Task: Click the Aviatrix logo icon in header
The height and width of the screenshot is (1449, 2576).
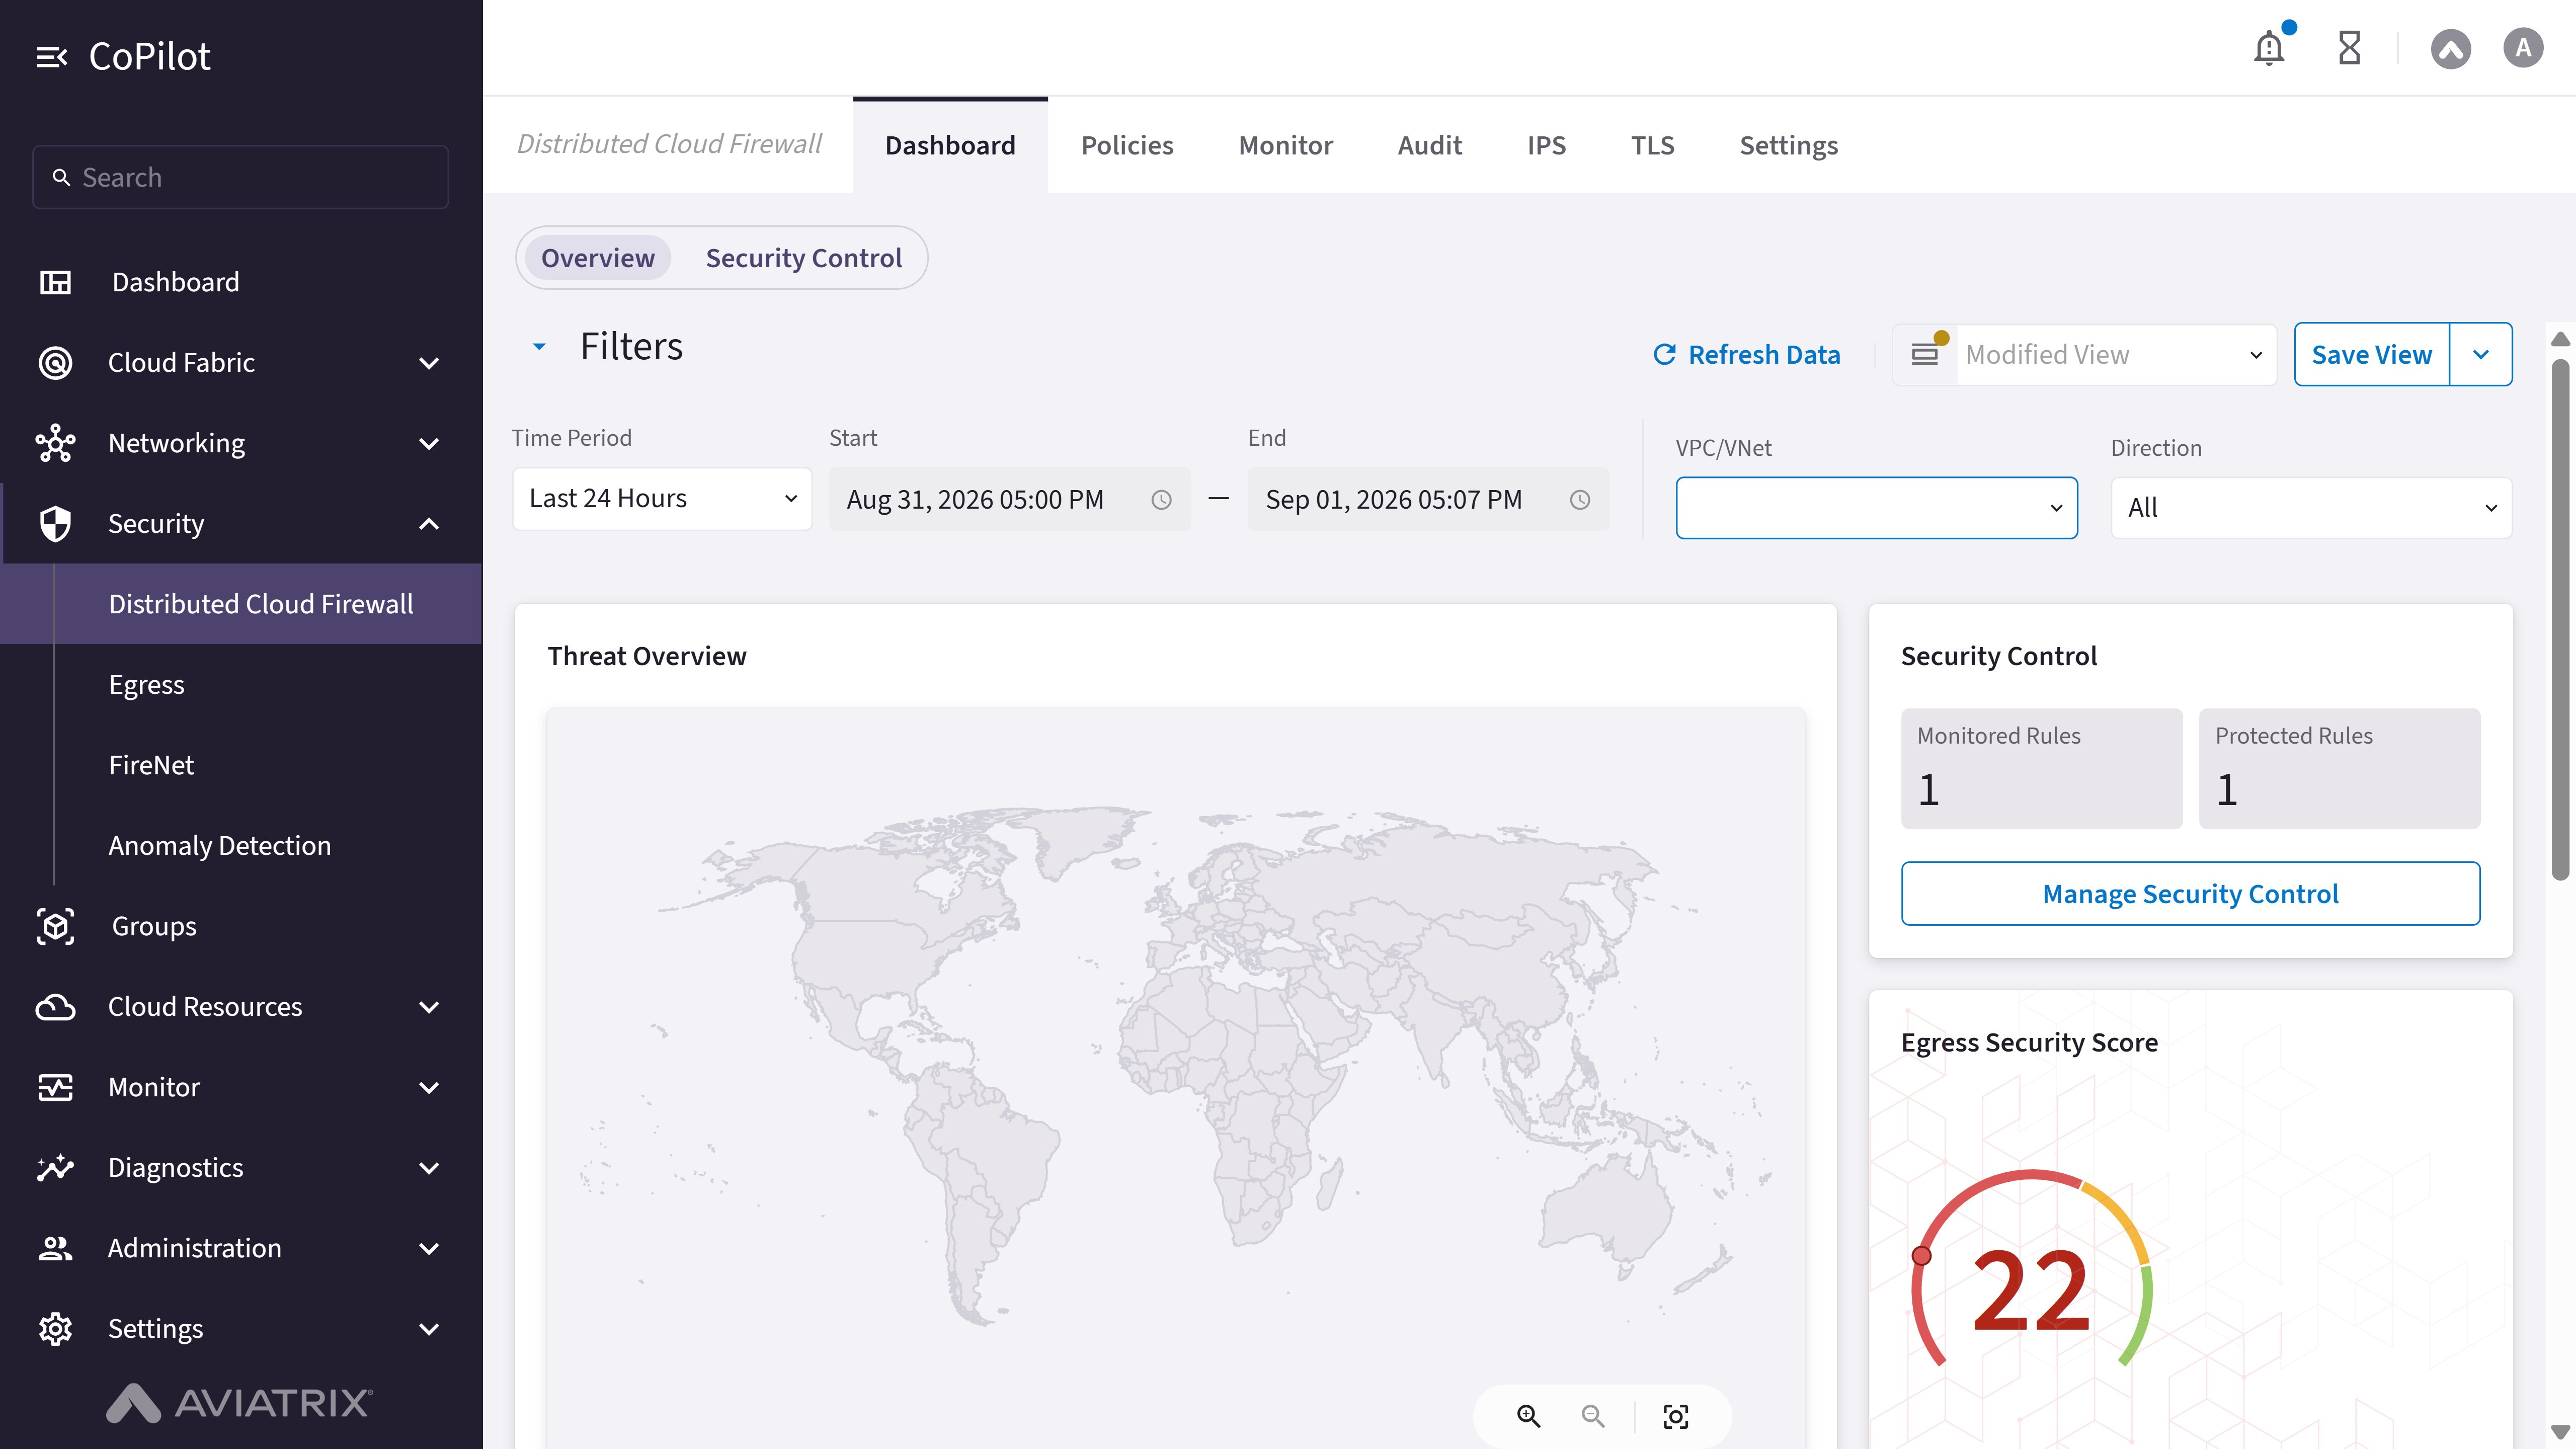Action: 2450,48
